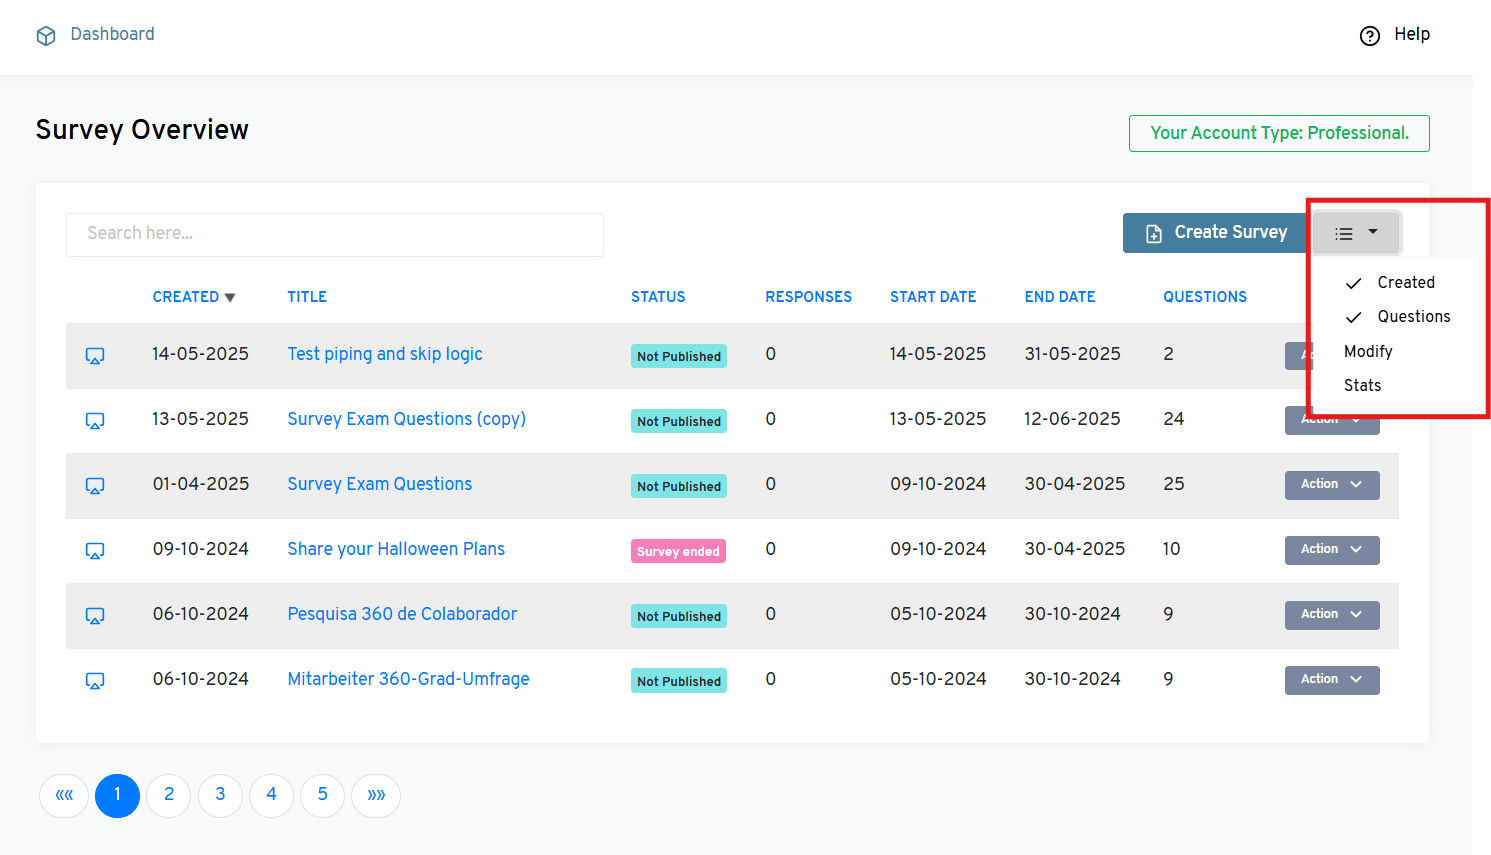Click the Dashboard cube icon
The image size is (1491, 855).
coord(46,36)
